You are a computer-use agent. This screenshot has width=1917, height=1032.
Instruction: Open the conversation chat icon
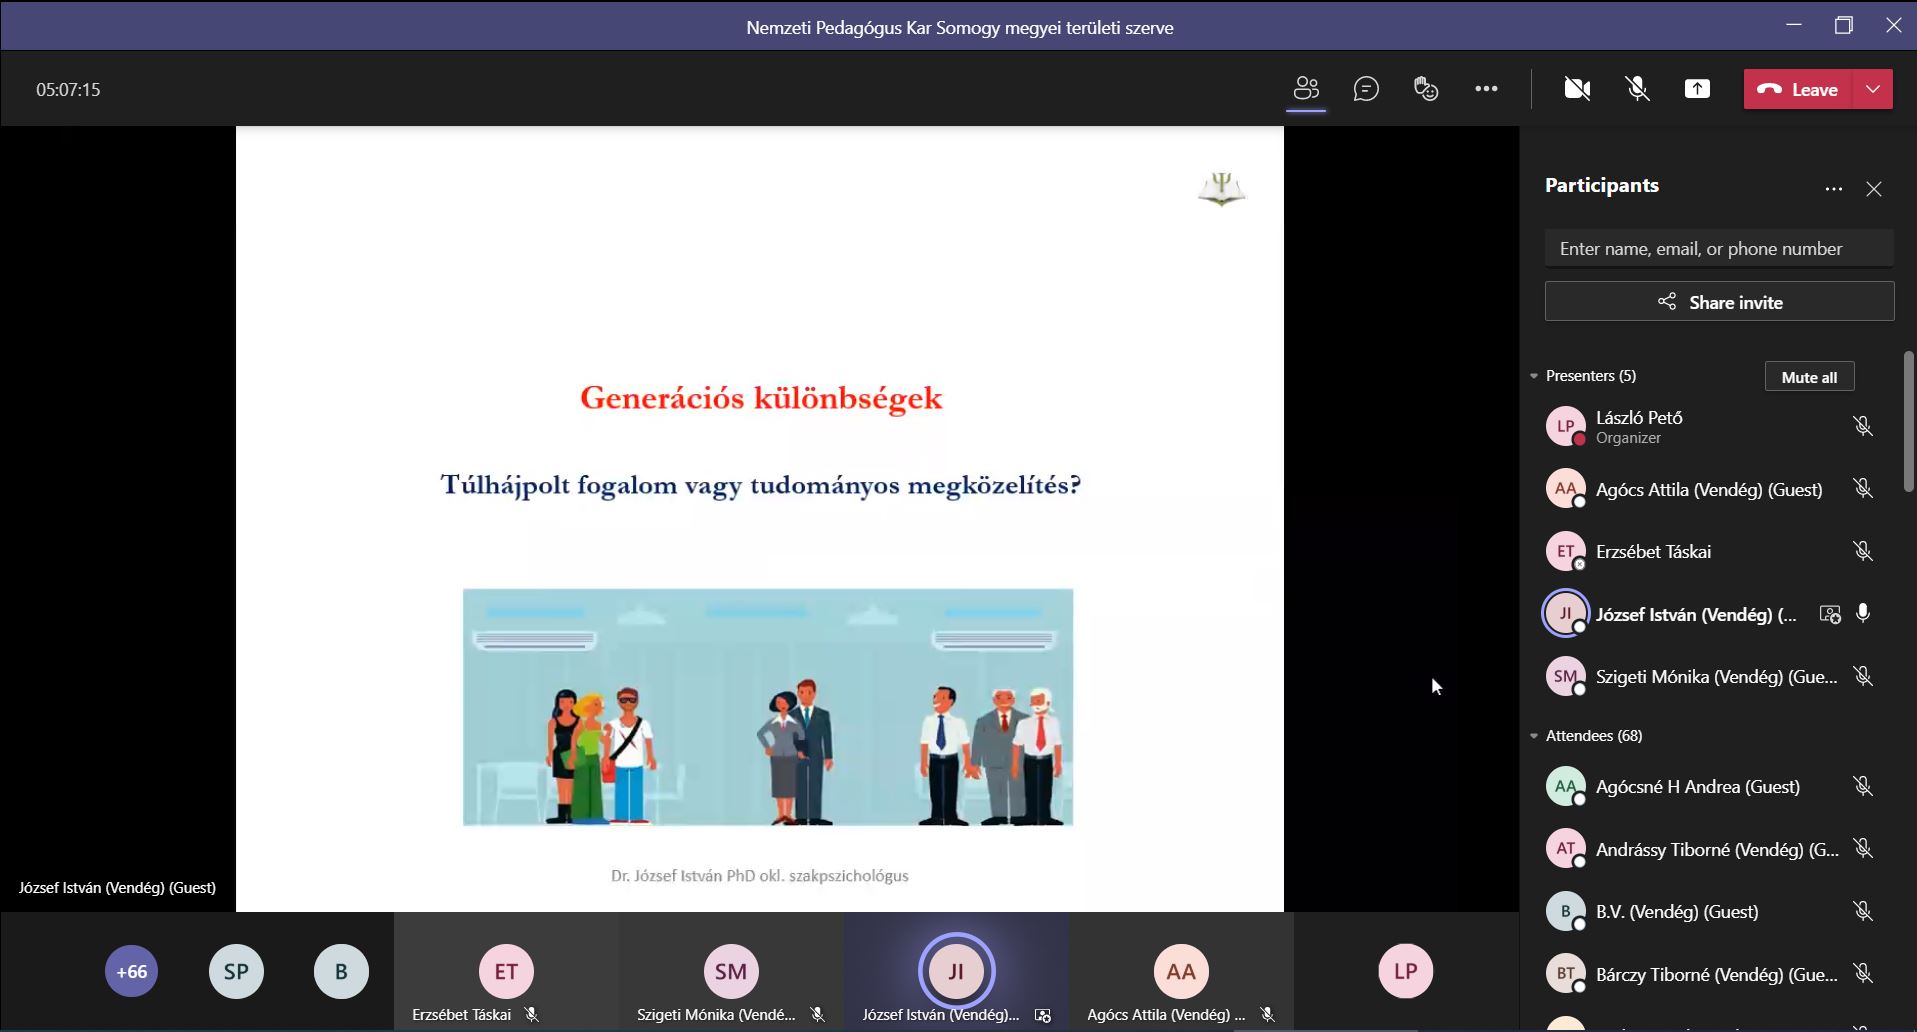click(x=1366, y=89)
